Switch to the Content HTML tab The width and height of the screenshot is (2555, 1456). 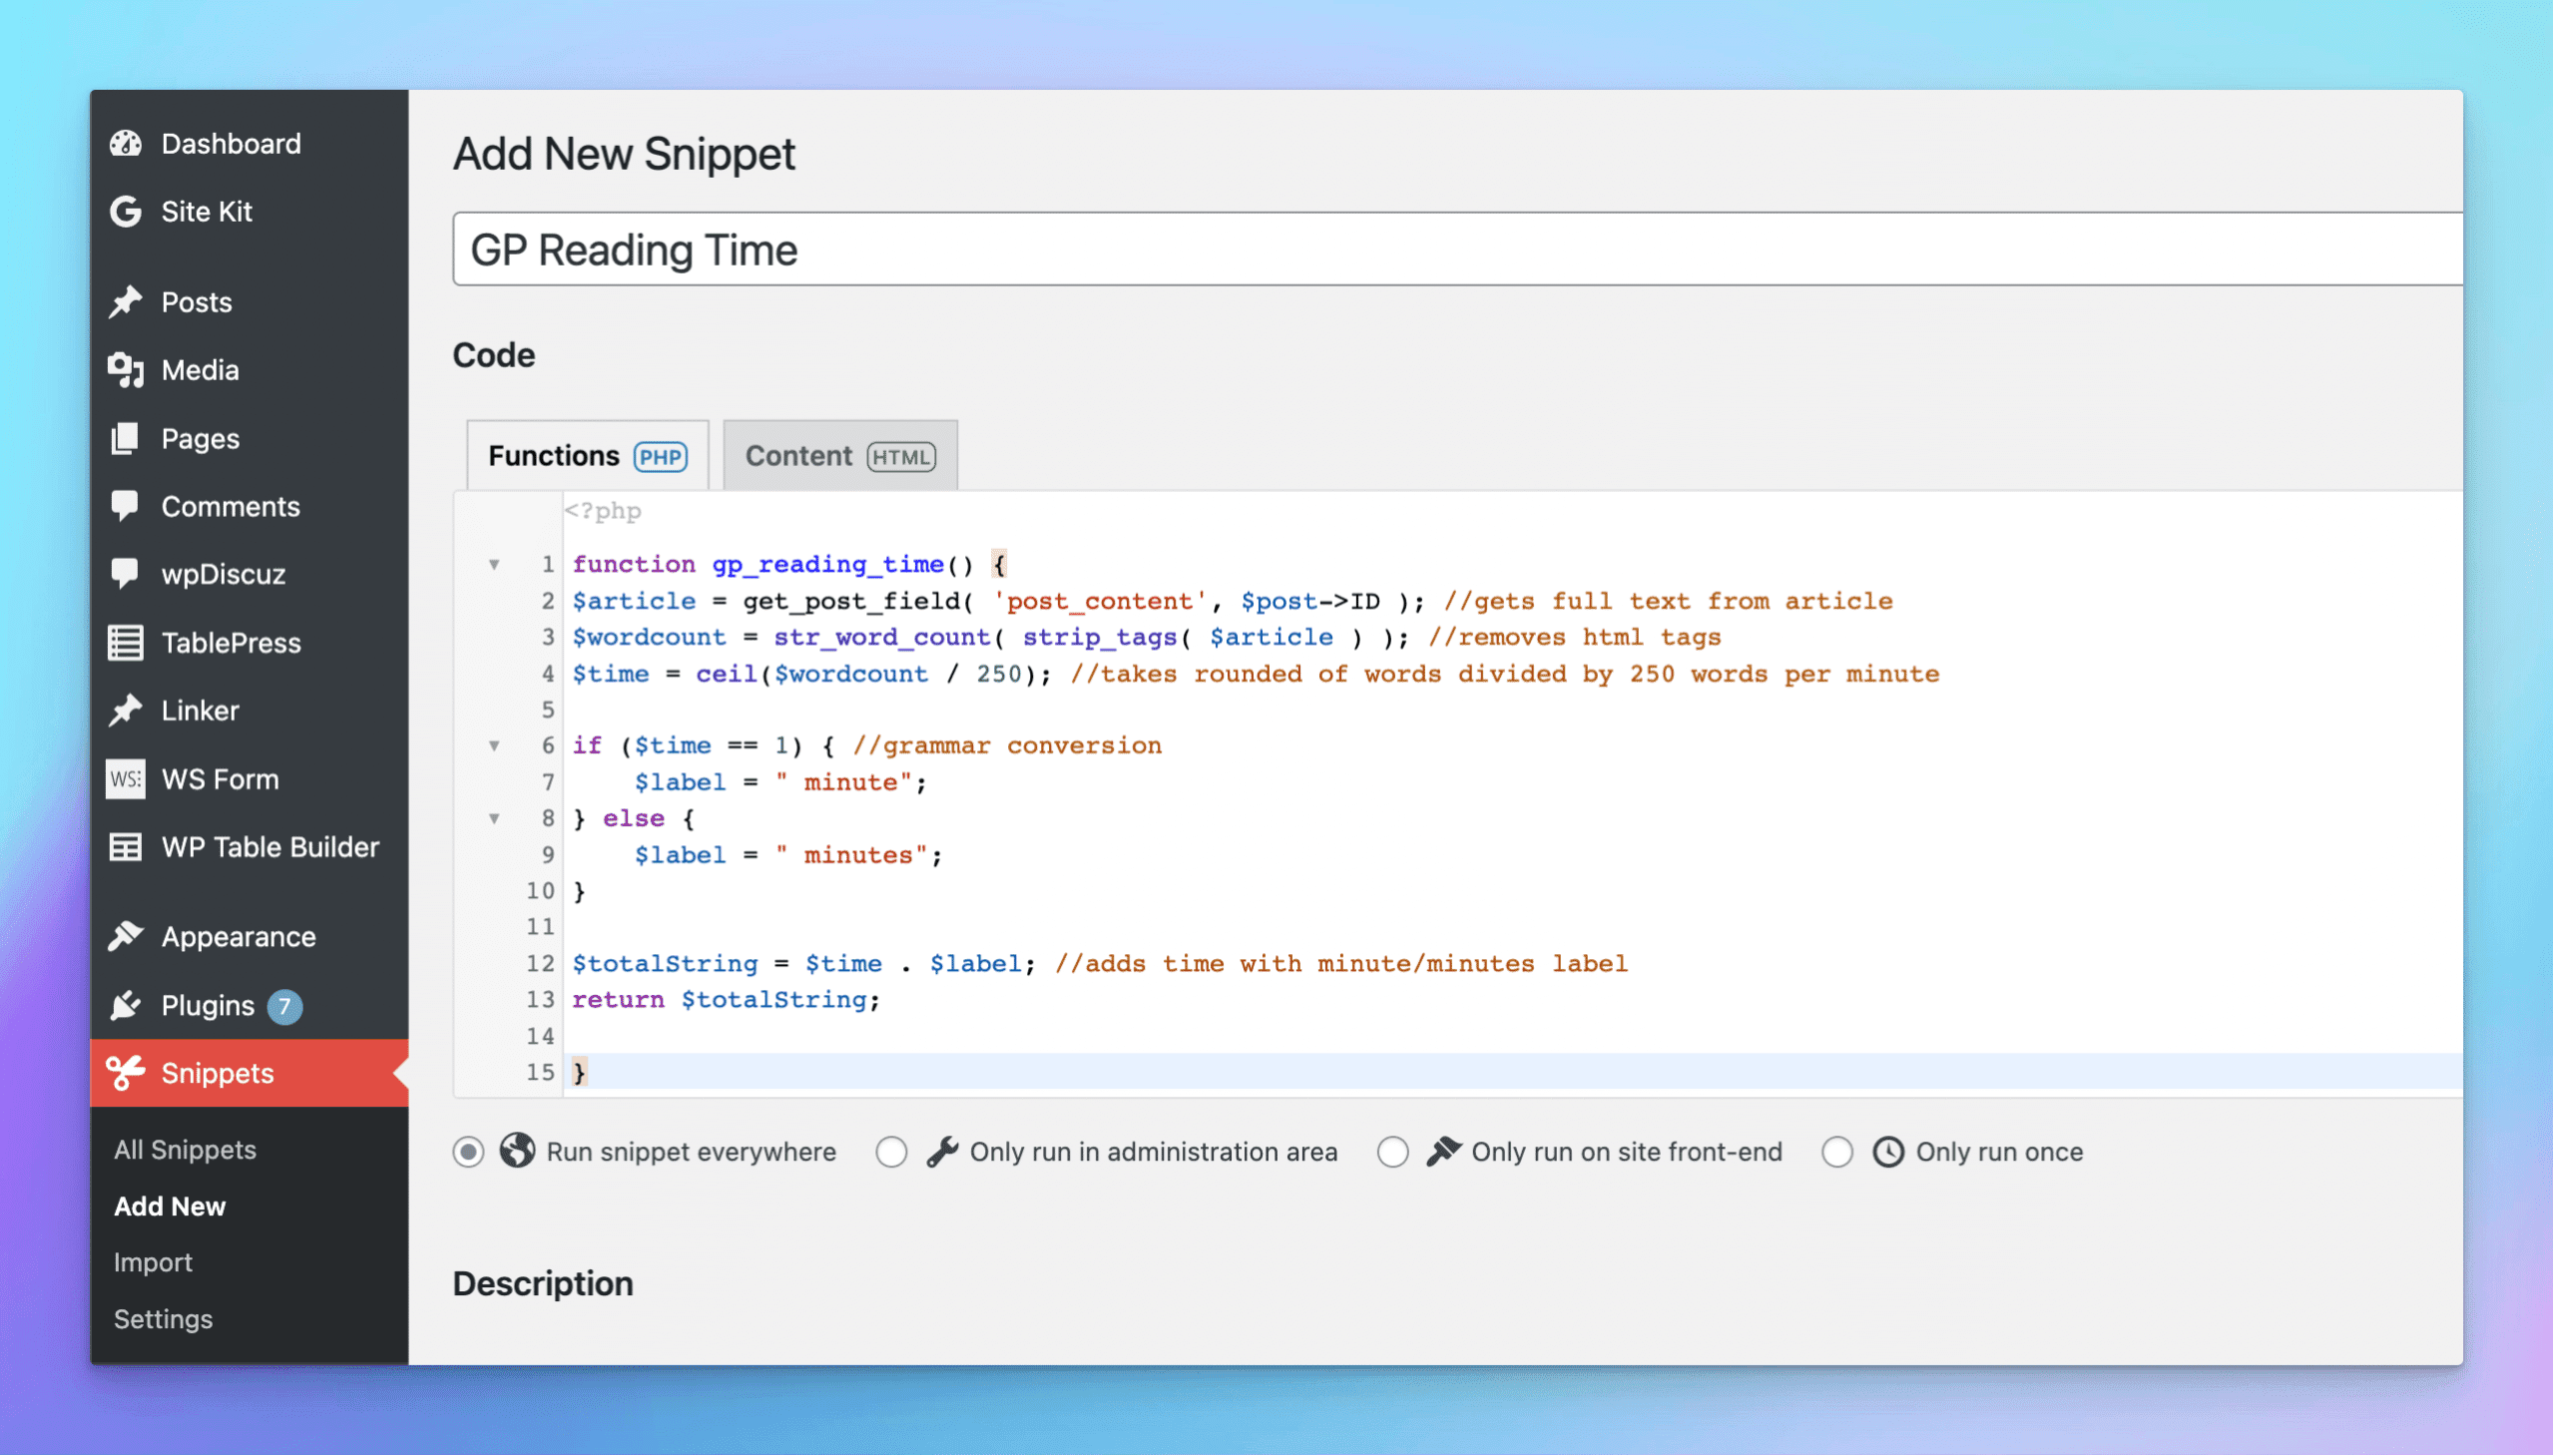point(841,456)
